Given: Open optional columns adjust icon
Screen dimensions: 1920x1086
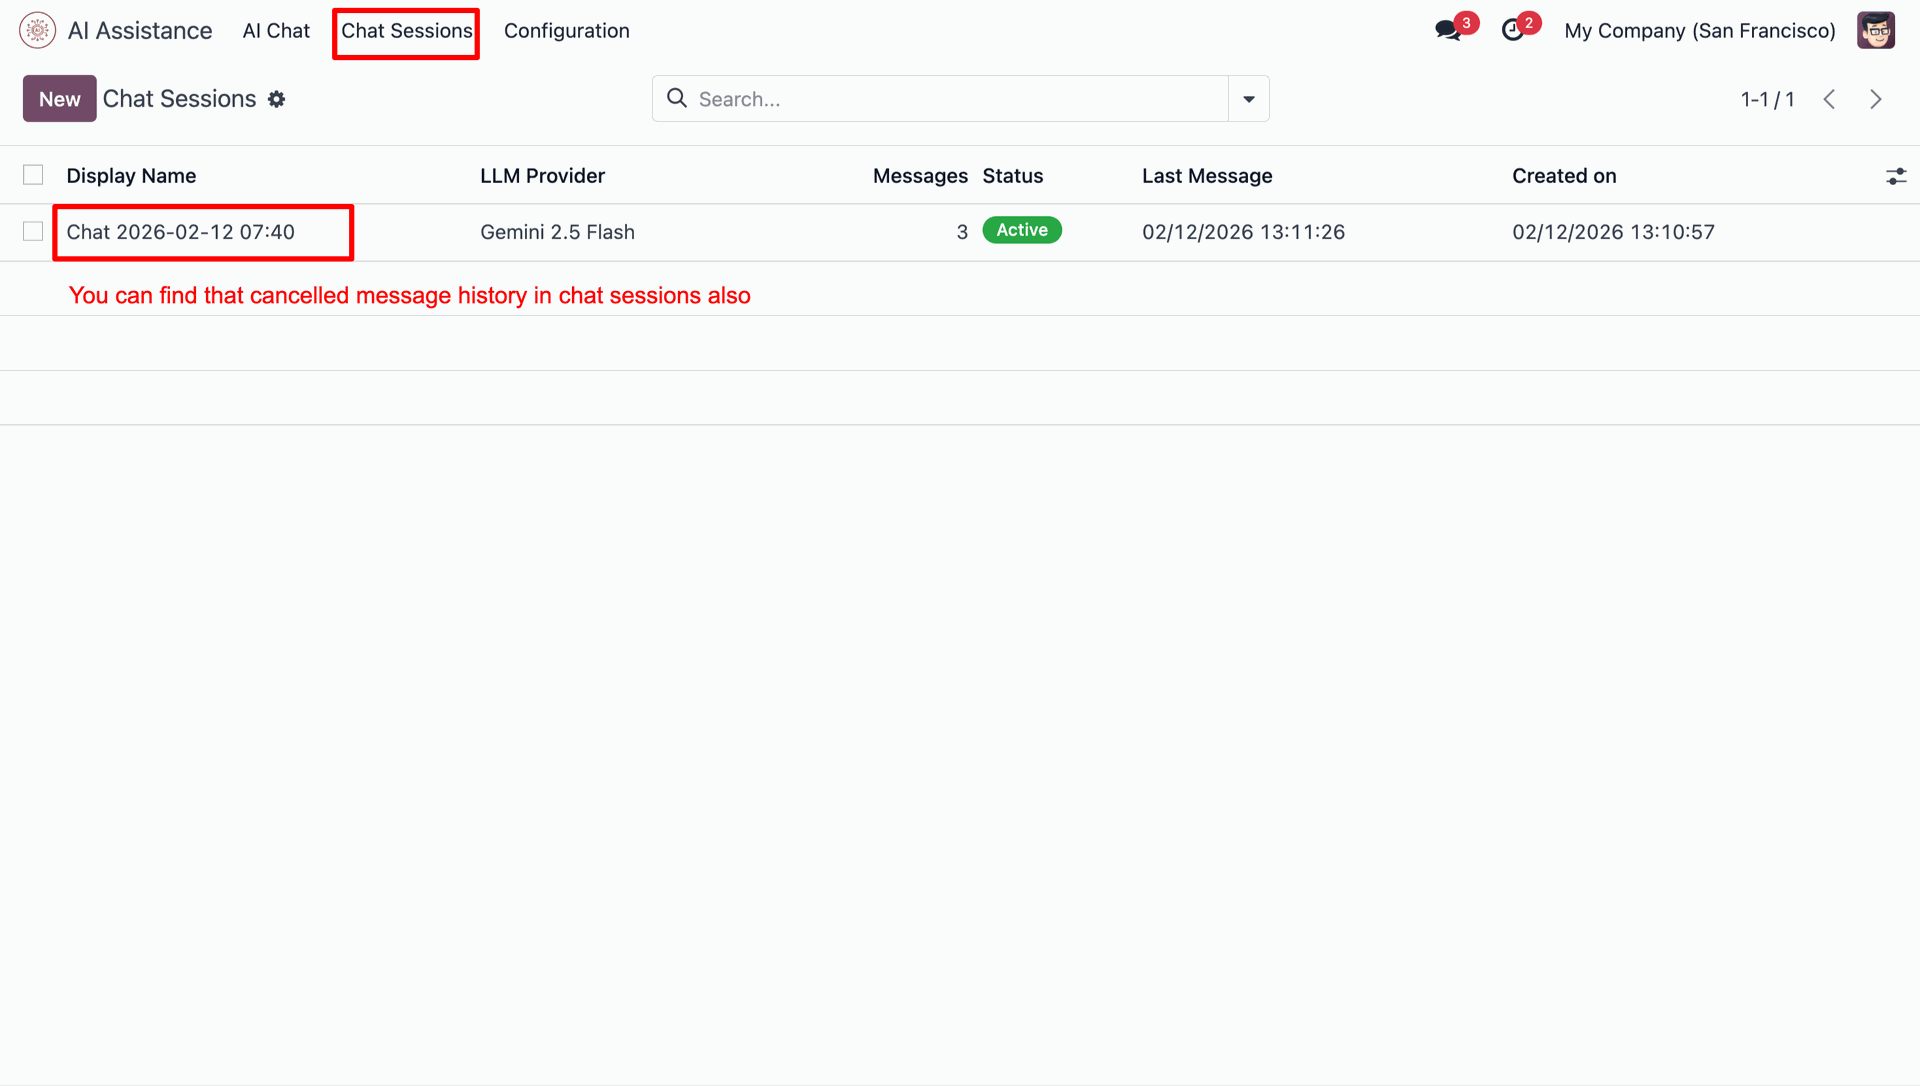Looking at the screenshot, I should pos(1895,177).
